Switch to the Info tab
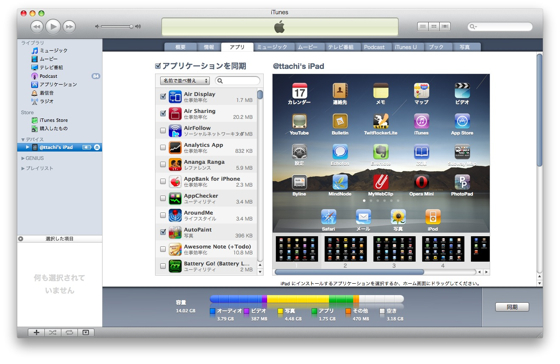Image resolution: width=560 pixels, height=364 pixels. coord(209,47)
